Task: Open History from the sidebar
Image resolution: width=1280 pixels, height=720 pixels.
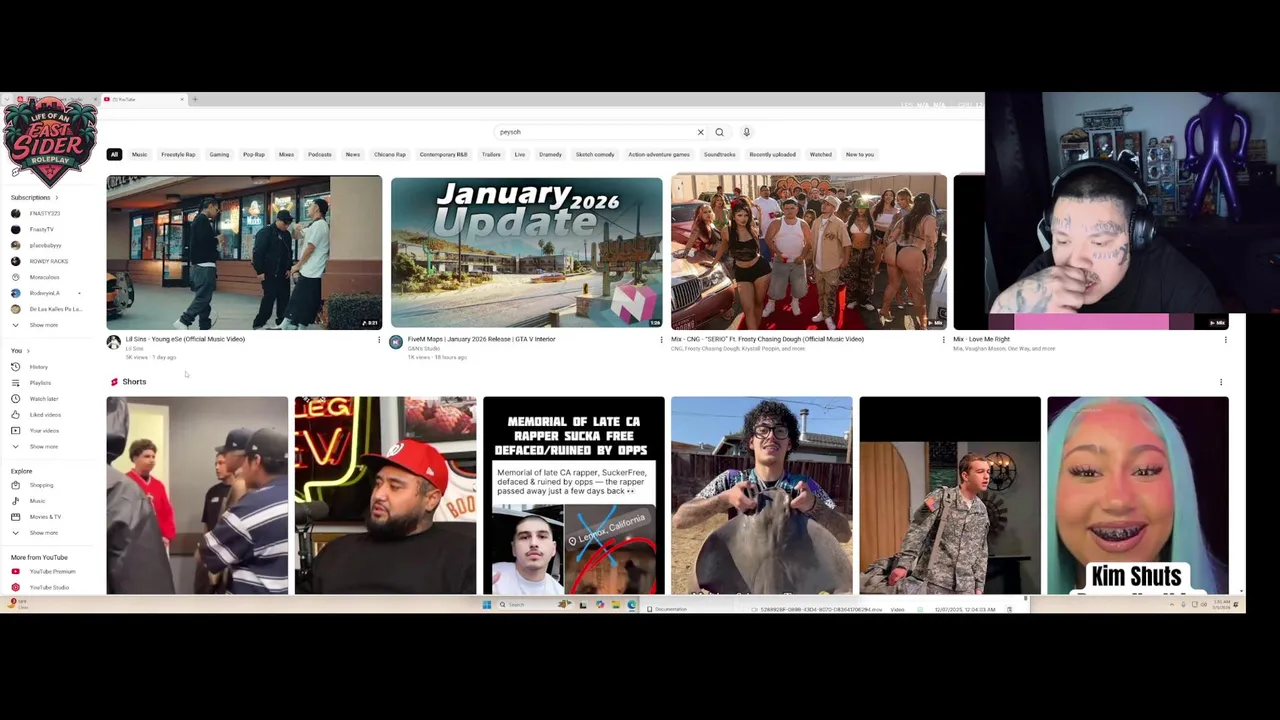Action: click(38, 367)
